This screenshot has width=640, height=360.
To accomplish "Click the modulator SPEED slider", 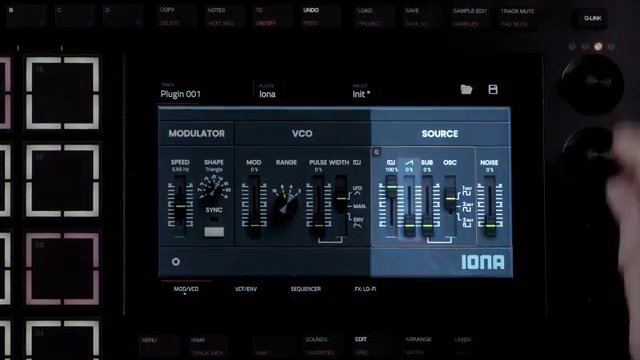I will click(x=180, y=206).
